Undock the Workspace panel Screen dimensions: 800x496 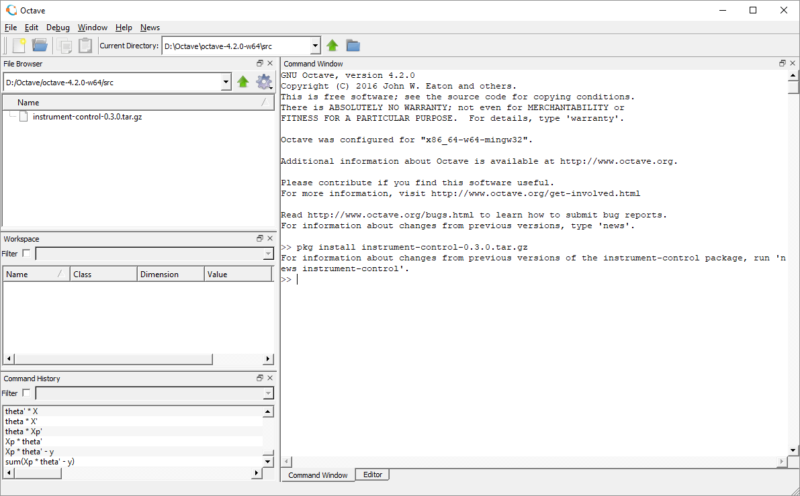click(260, 238)
